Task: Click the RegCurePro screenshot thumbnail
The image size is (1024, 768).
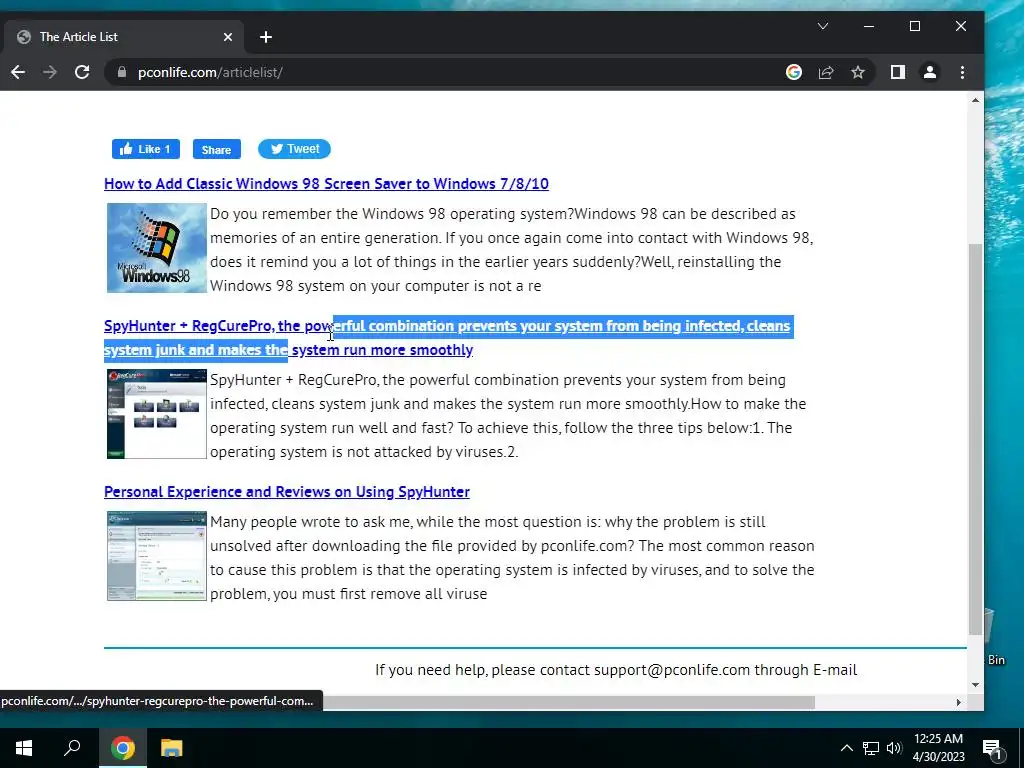Action: (157, 414)
